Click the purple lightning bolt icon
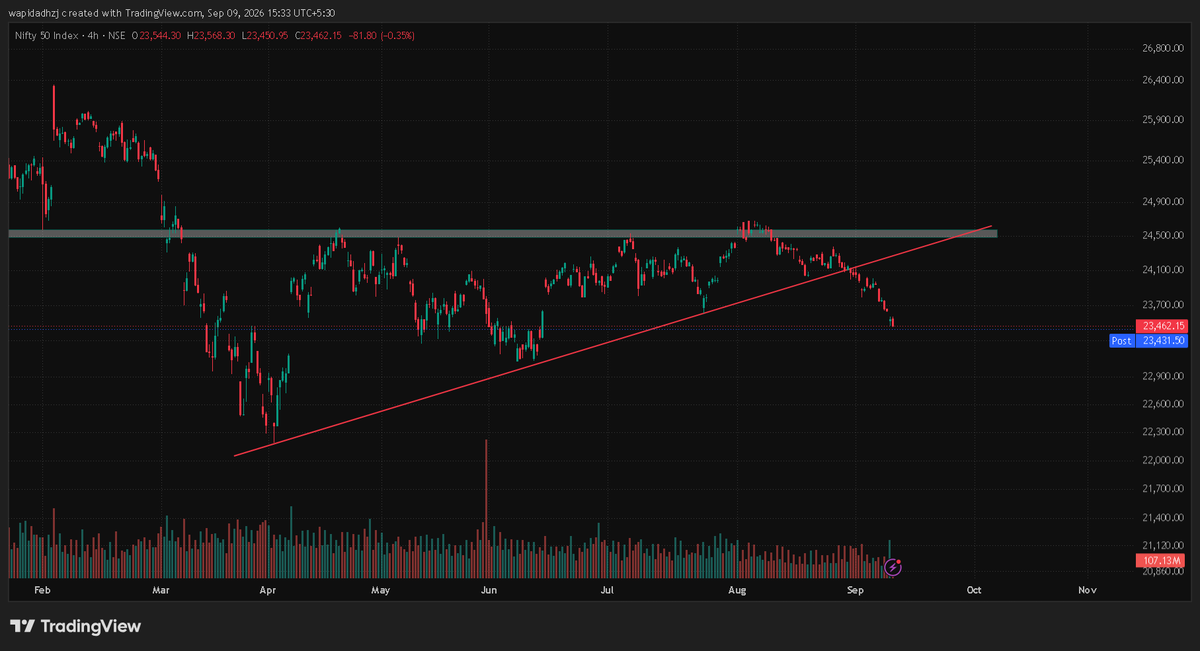Screen dimensions: 1200x651 pyautogui.click(x=894, y=567)
